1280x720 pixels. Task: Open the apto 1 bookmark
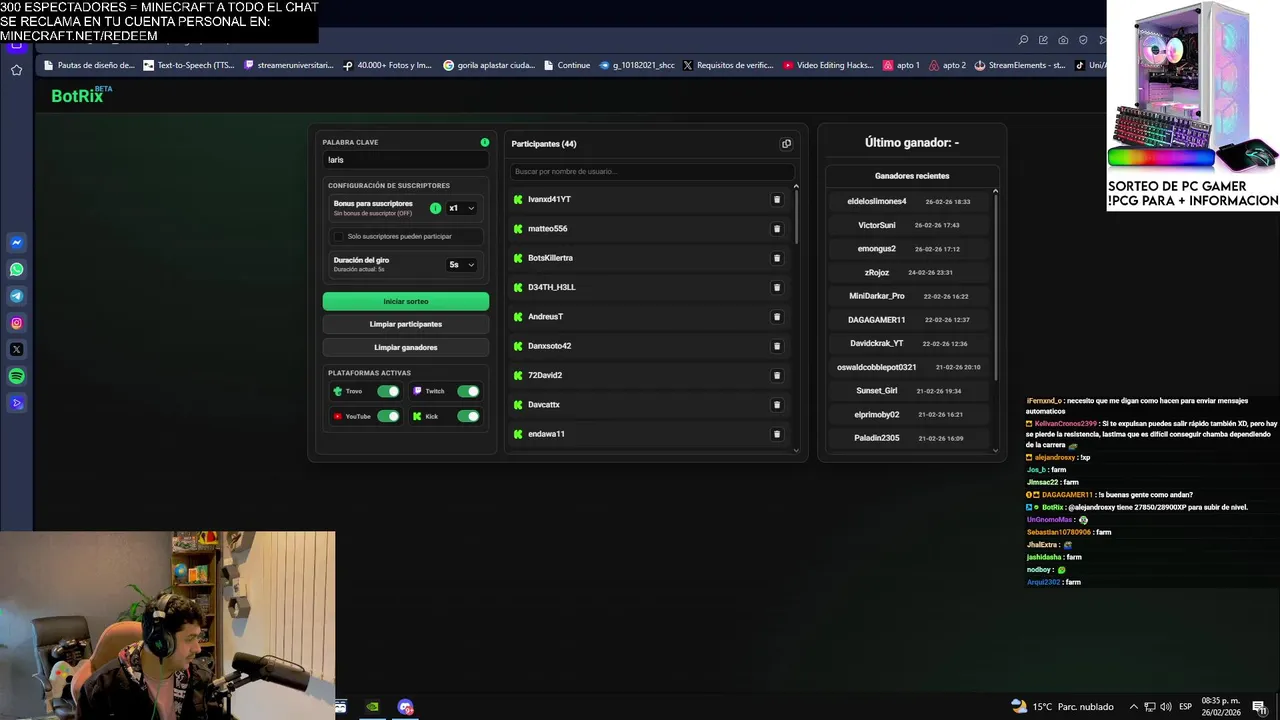[x=901, y=65]
